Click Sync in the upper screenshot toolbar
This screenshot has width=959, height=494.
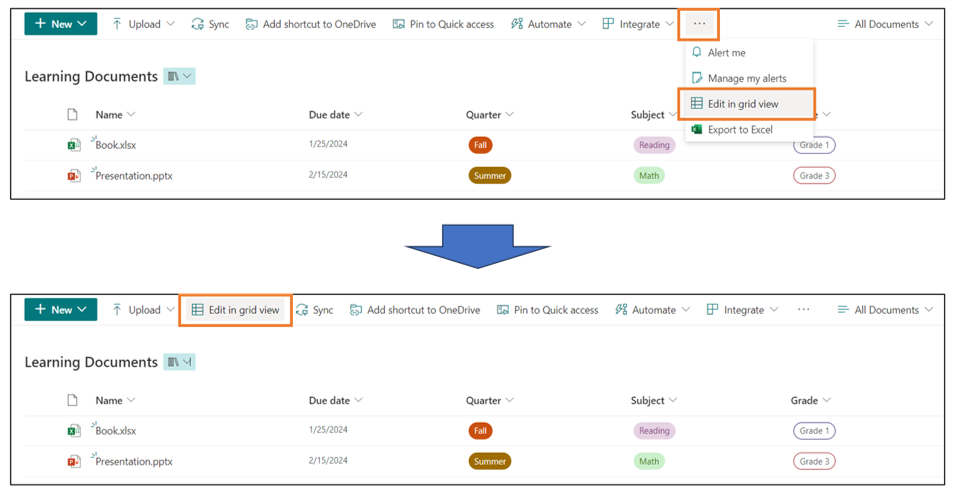(210, 24)
